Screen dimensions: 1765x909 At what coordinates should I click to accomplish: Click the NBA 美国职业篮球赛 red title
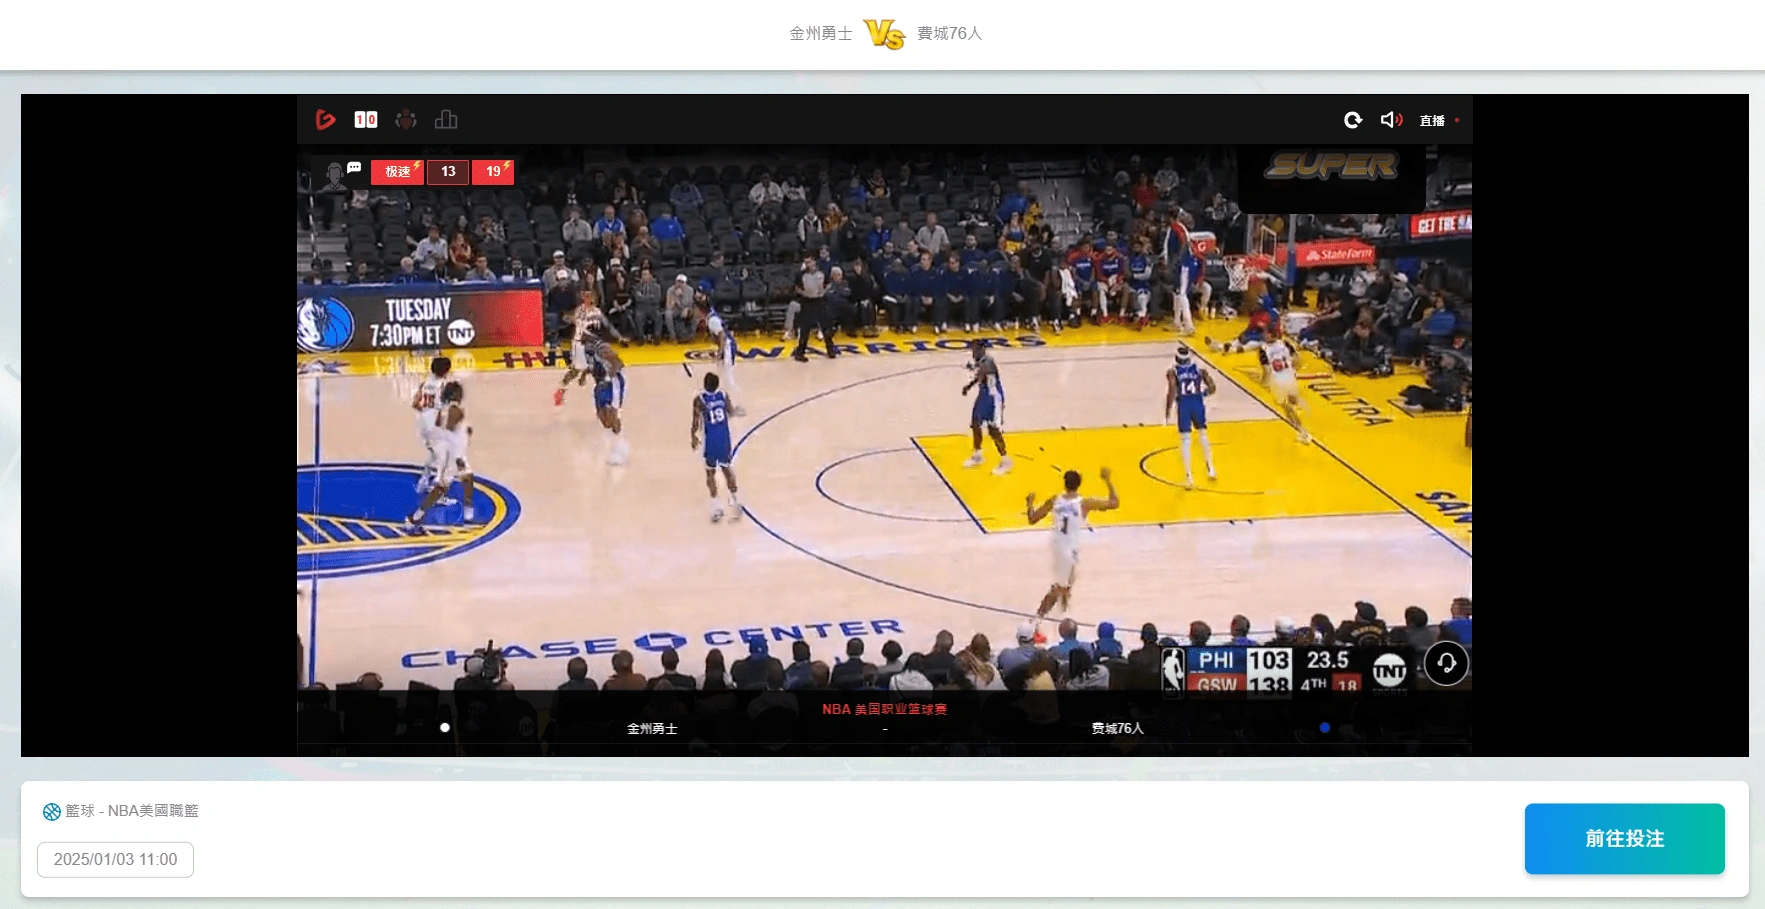pyautogui.click(x=884, y=709)
